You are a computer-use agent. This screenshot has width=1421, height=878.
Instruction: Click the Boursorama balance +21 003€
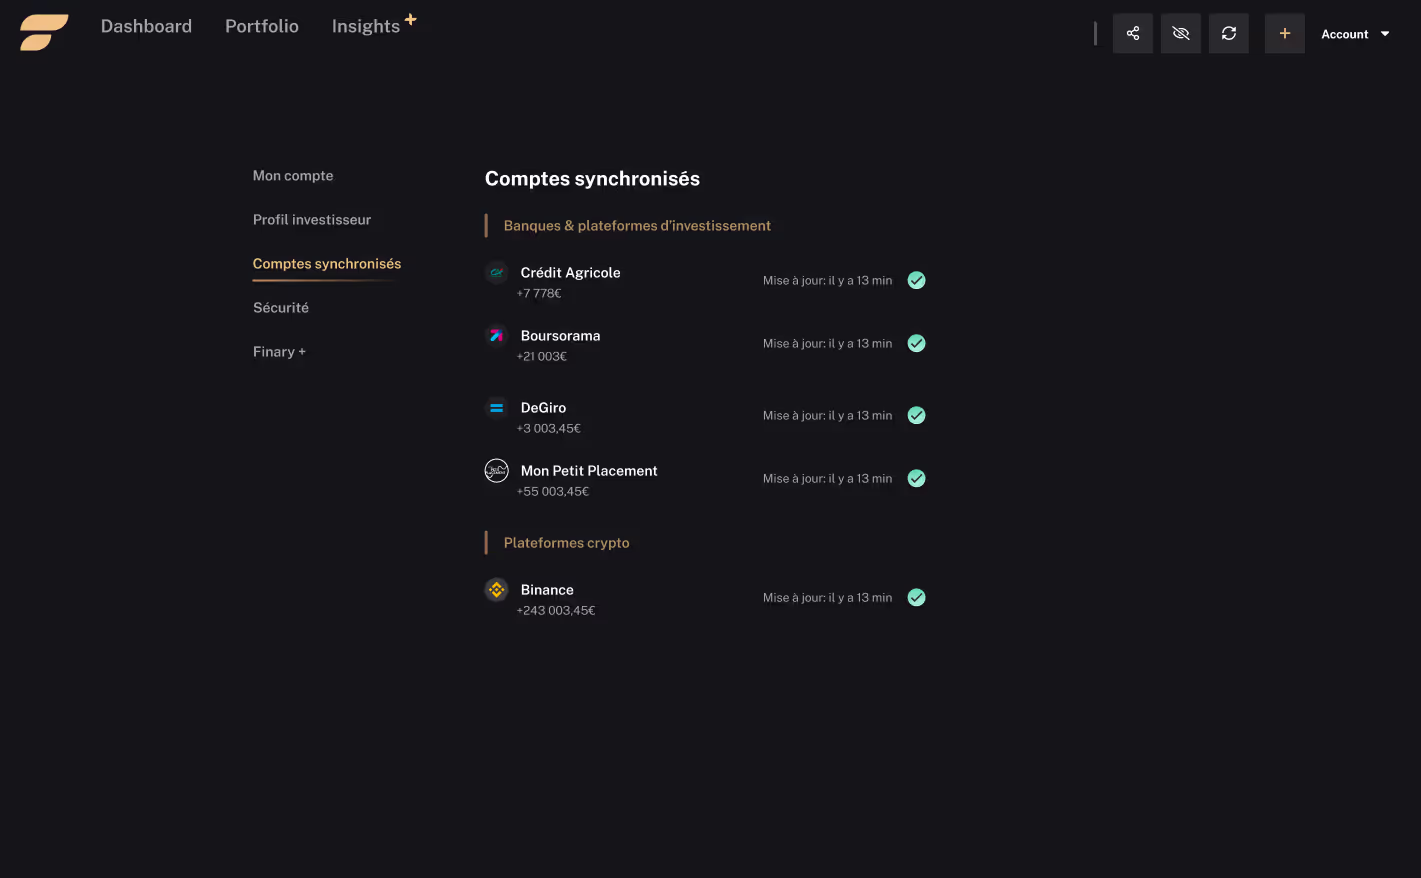[x=542, y=356]
